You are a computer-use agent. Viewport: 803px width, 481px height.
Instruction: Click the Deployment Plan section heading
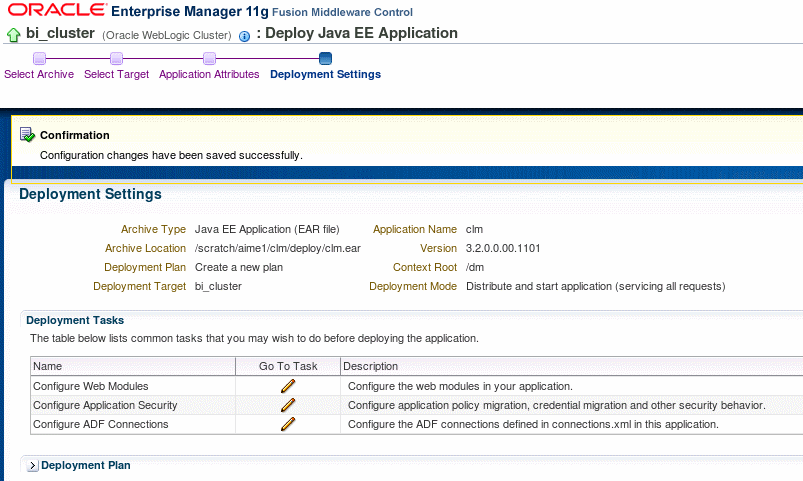tap(86, 465)
